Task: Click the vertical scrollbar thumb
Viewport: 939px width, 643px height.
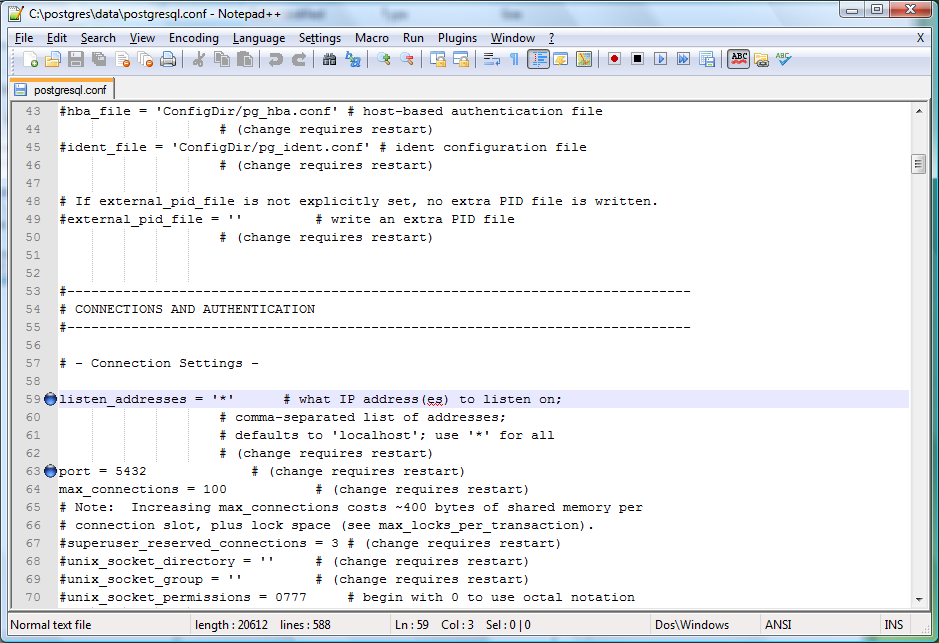Action: point(919,164)
